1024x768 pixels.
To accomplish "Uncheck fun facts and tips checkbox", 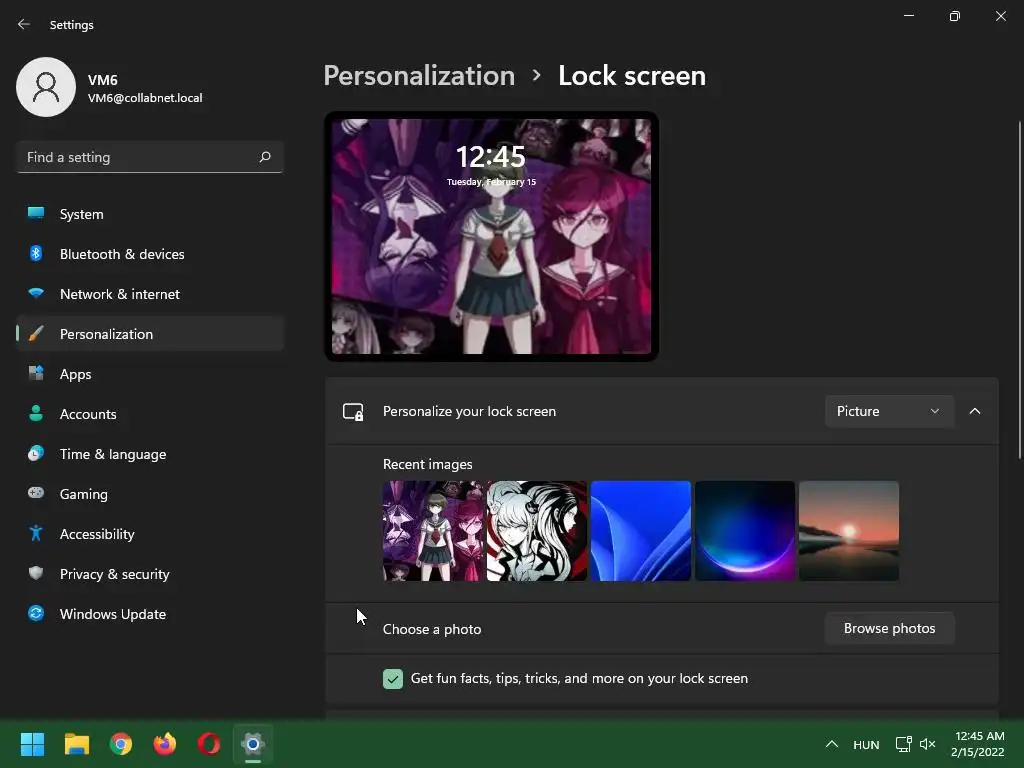I will coord(392,679).
